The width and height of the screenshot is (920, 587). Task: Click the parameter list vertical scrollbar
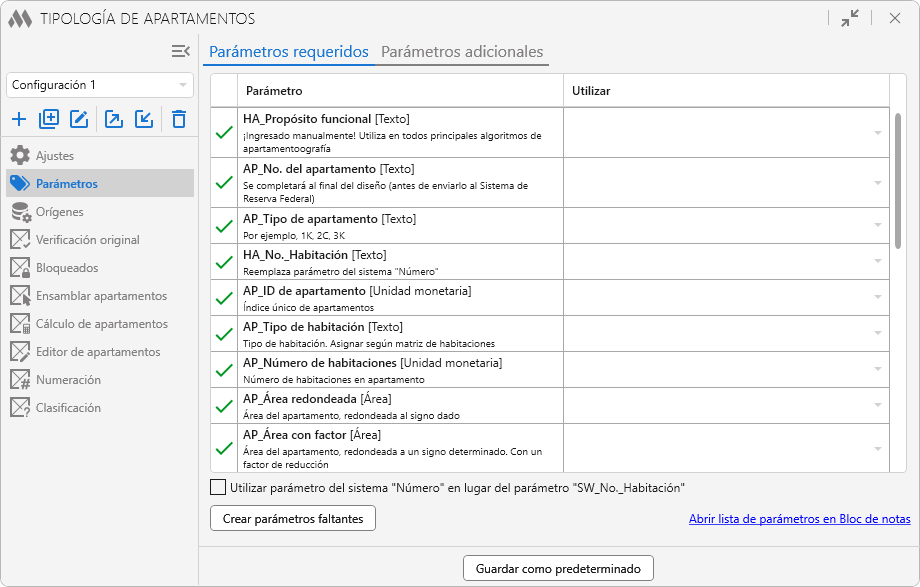[x=898, y=180]
